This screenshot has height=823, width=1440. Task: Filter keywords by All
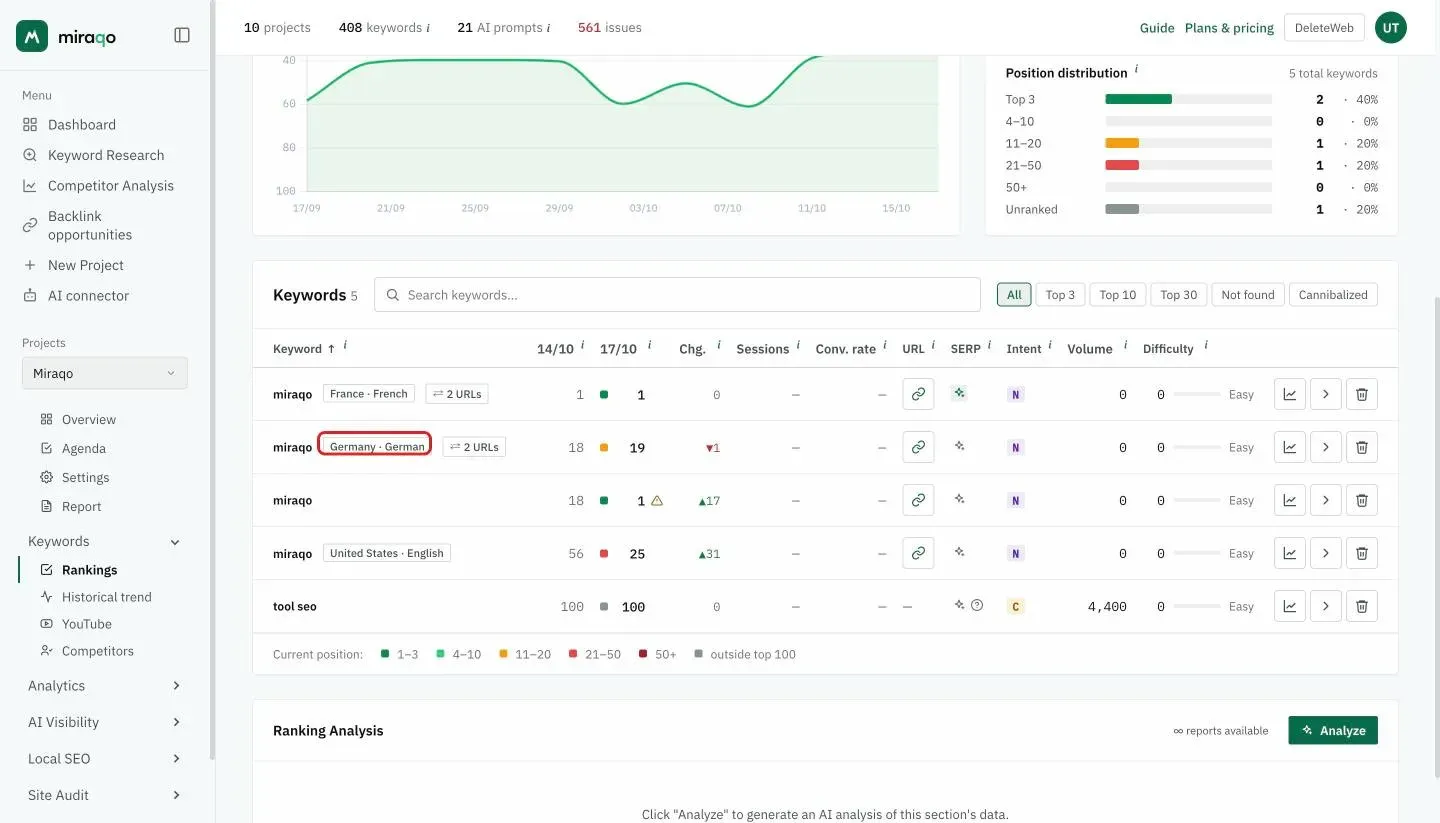(x=1014, y=295)
